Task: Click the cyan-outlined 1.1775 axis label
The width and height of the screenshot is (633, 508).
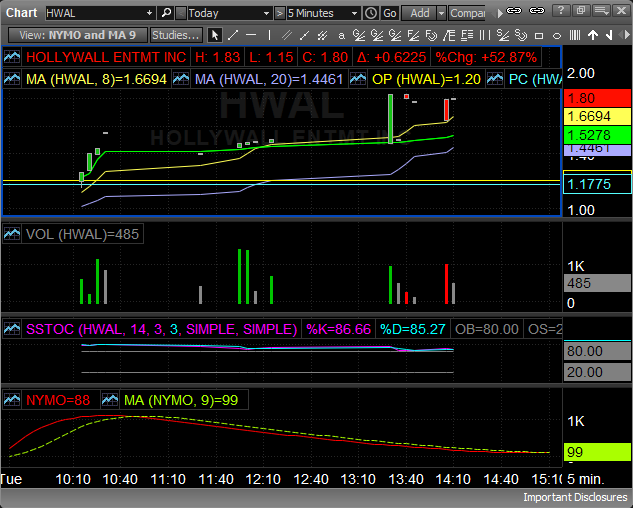Action: [x=597, y=184]
